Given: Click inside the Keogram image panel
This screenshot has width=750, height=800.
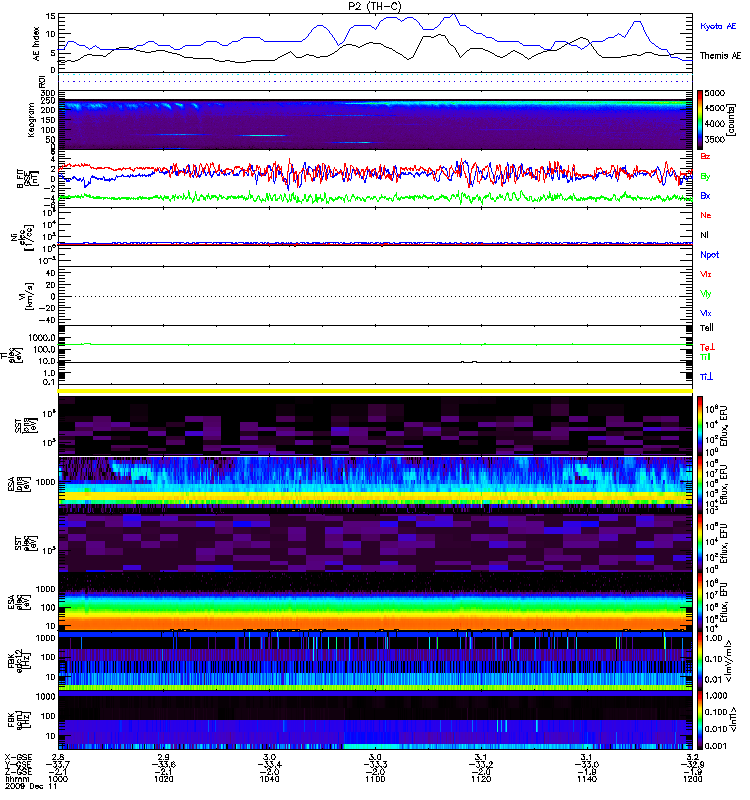Looking at the screenshot, I should point(375,124).
